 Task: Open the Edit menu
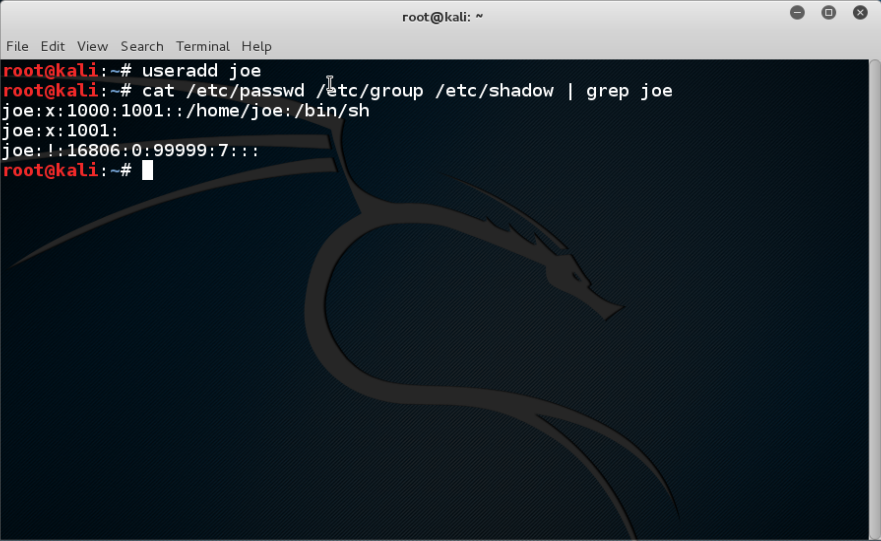click(x=53, y=46)
